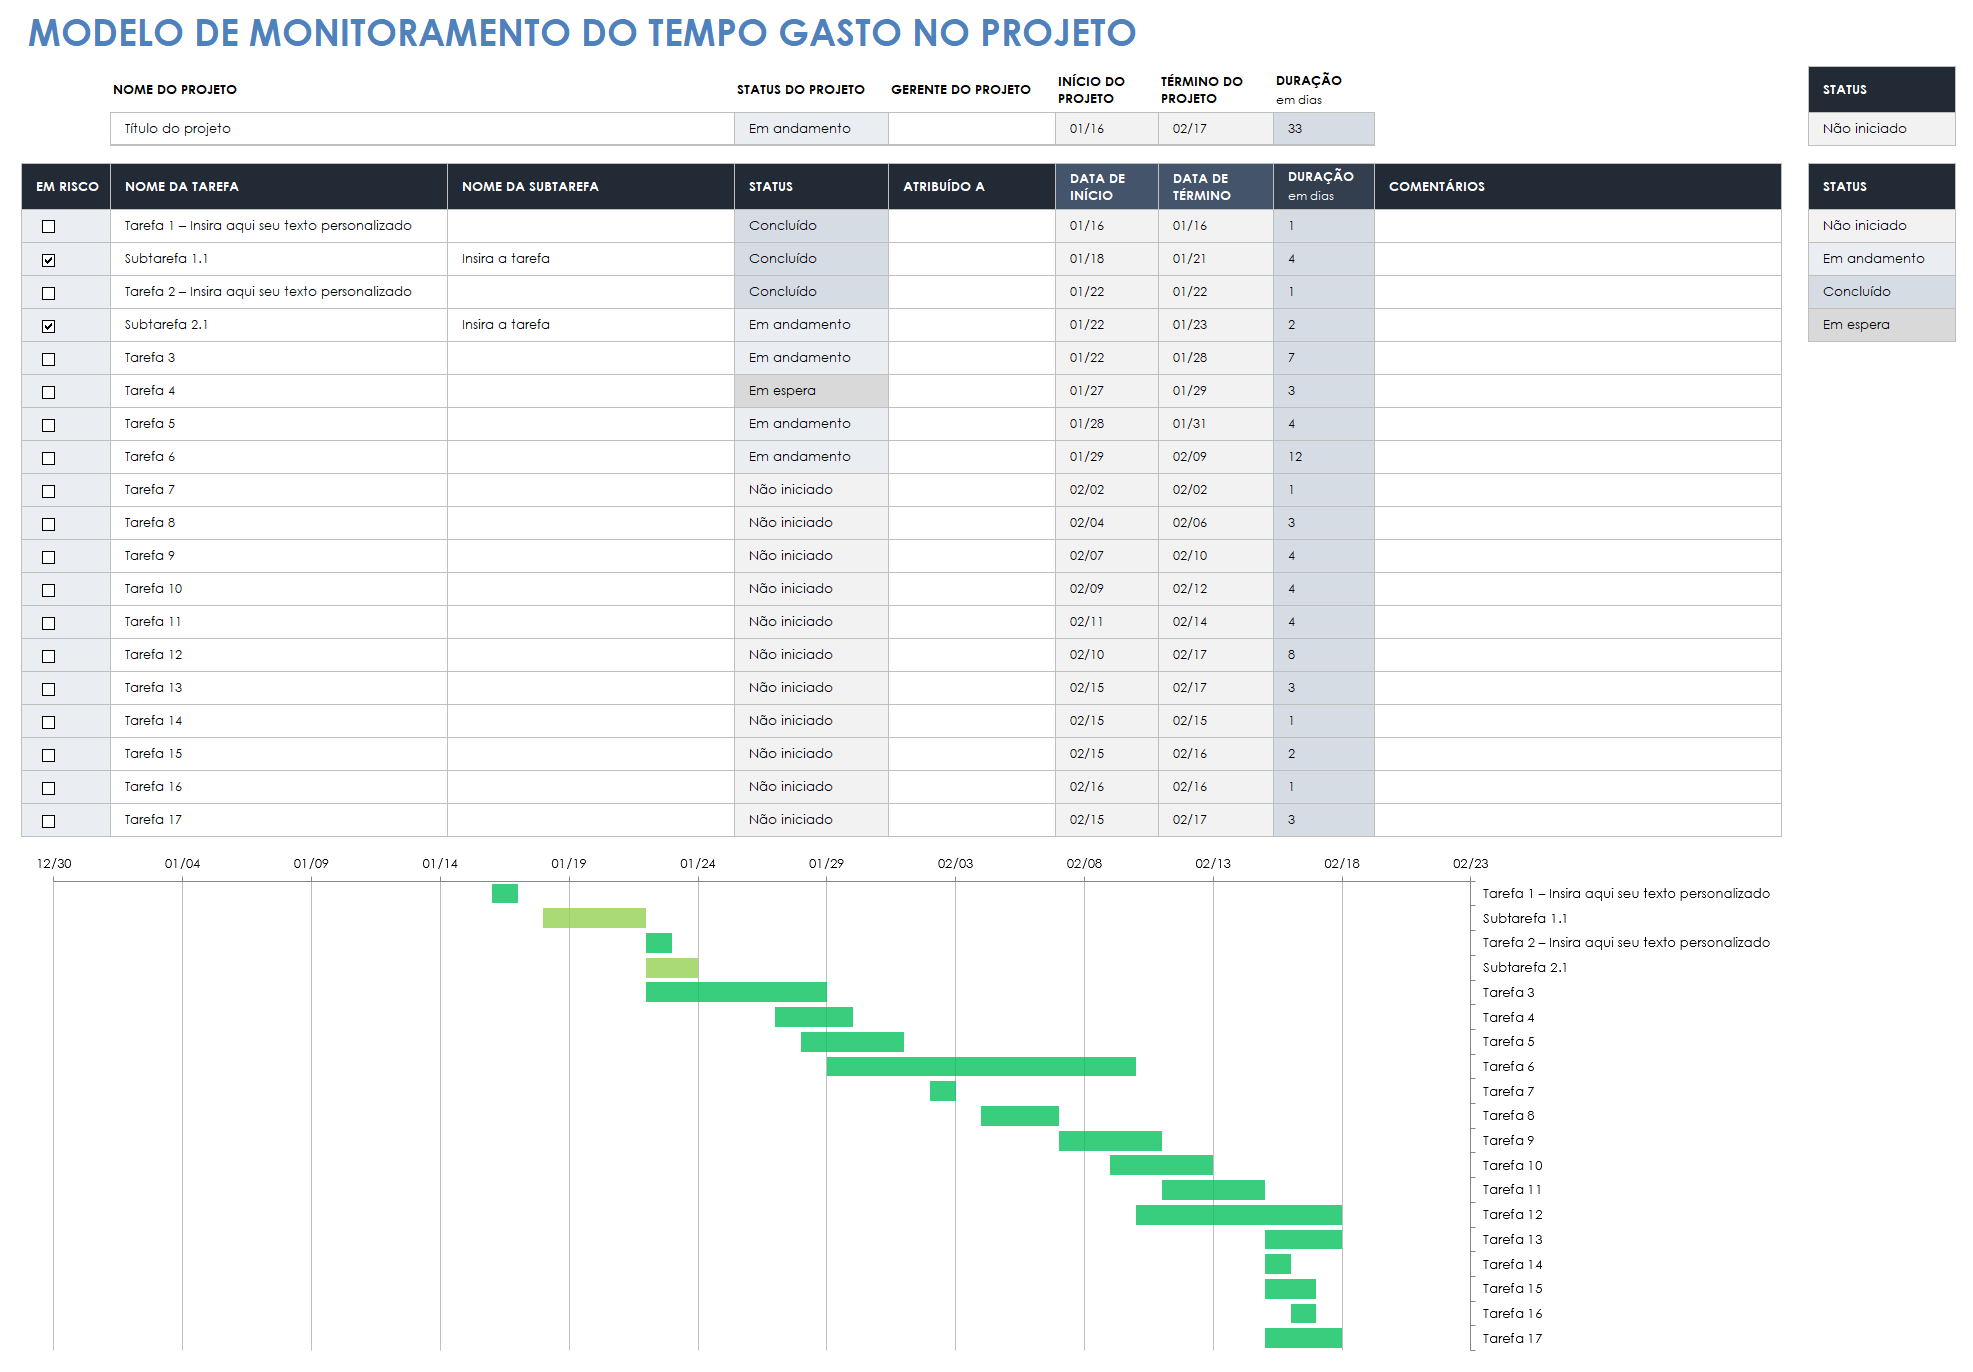Check the at-risk box for Tarefa 17

48,820
